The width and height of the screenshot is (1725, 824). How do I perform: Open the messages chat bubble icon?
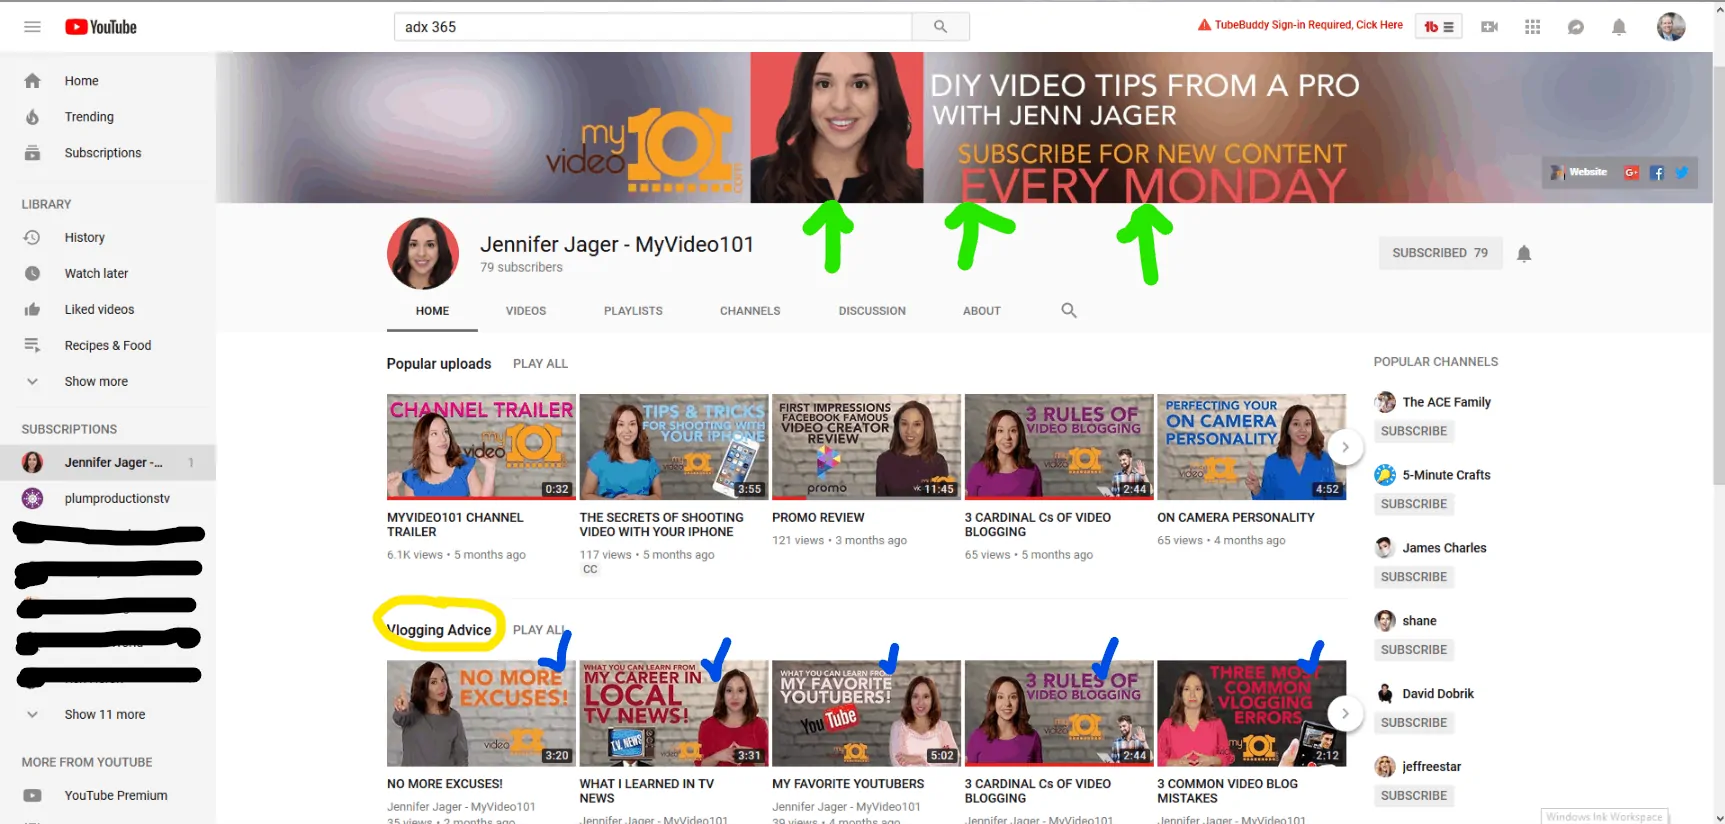1576,27
